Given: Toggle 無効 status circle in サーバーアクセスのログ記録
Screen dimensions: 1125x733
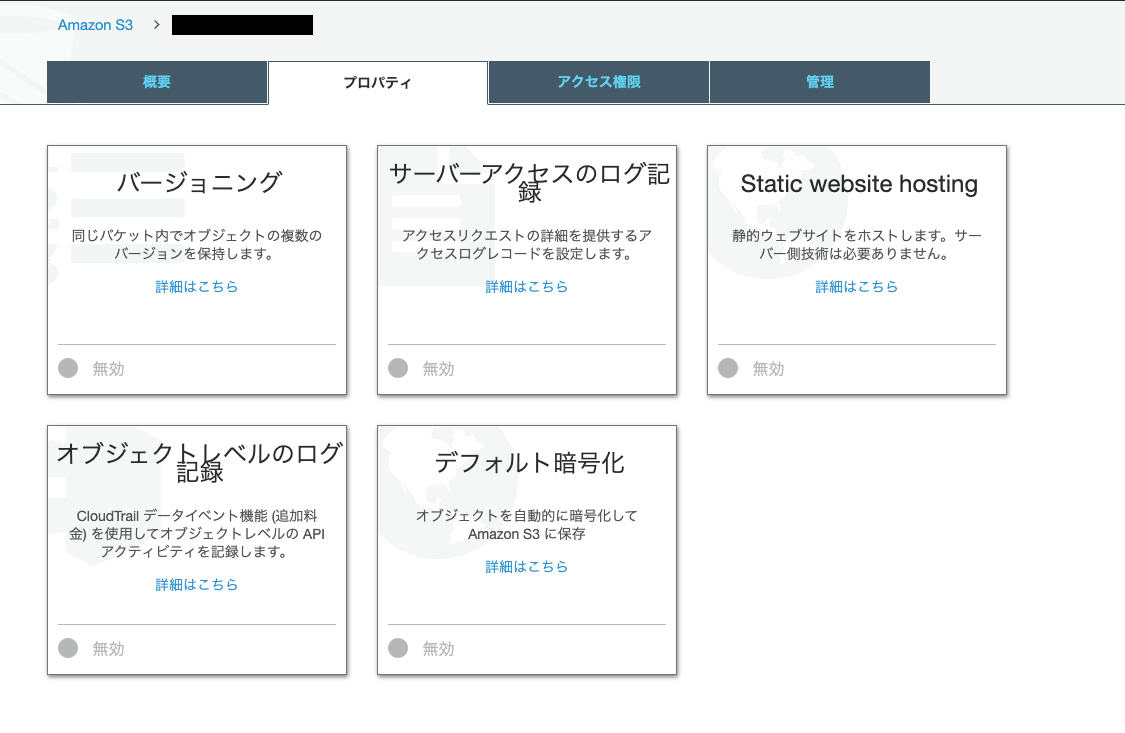Looking at the screenshot, I should click(x=398, y=368).
